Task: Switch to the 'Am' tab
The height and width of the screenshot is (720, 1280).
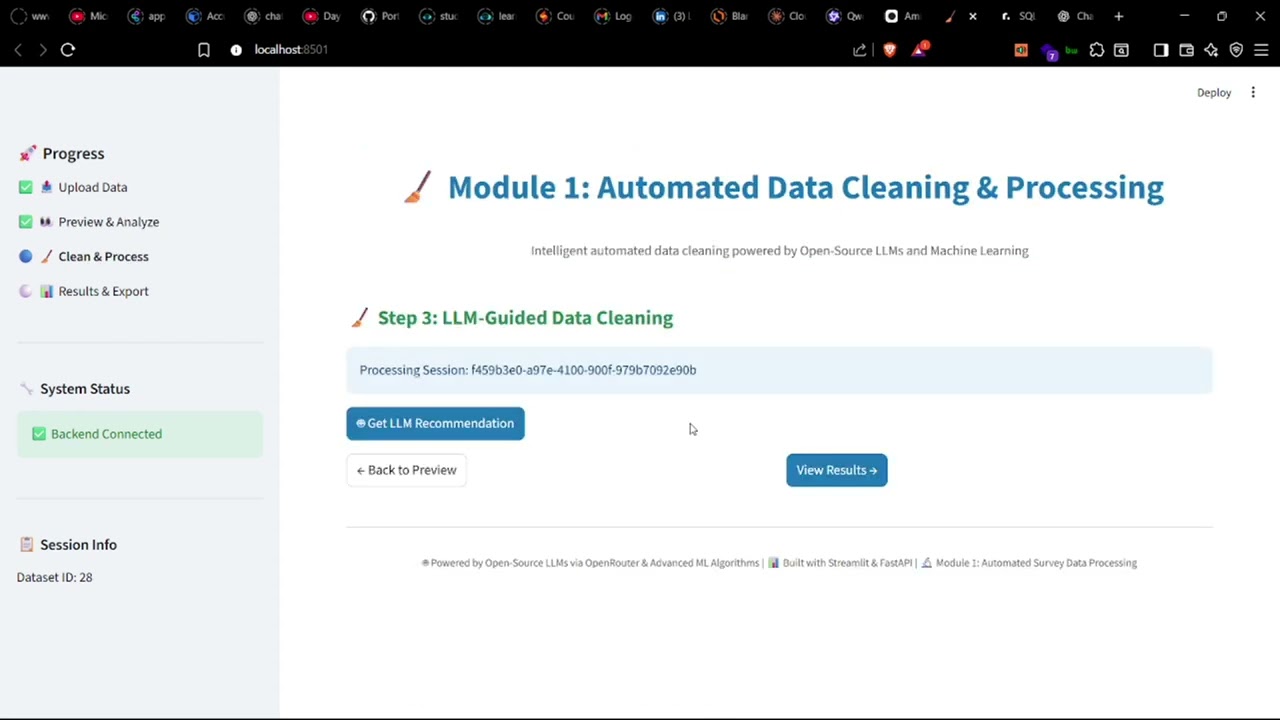Action: 903,16
